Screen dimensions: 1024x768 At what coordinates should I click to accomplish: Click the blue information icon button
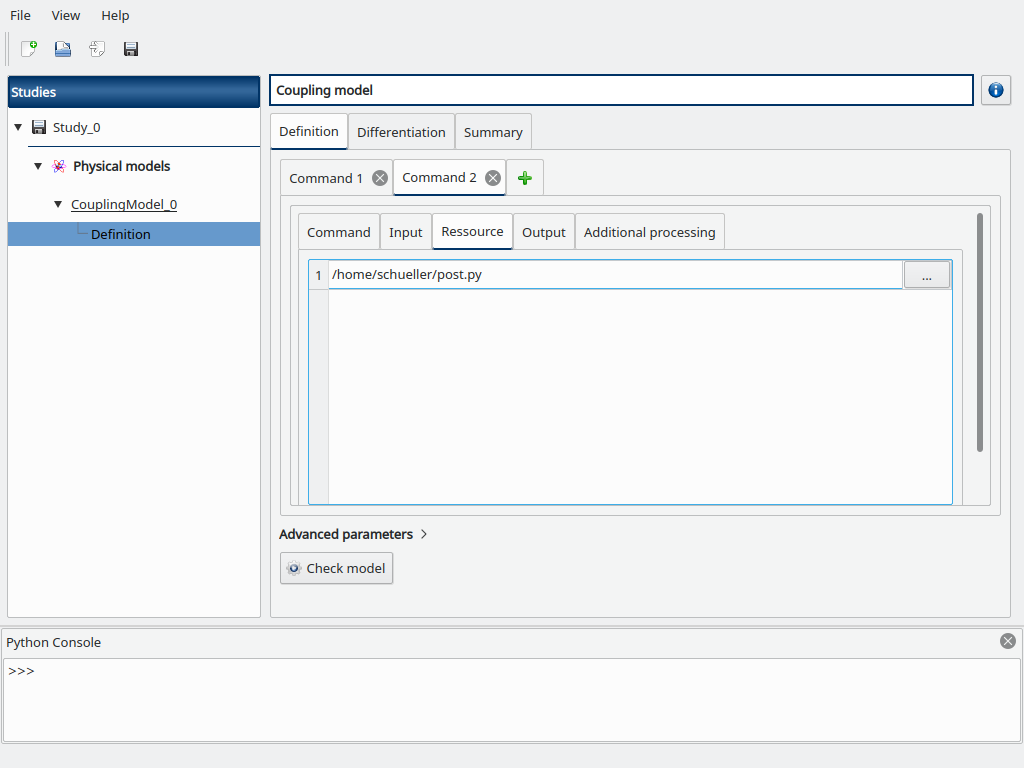tap(995, 90)
